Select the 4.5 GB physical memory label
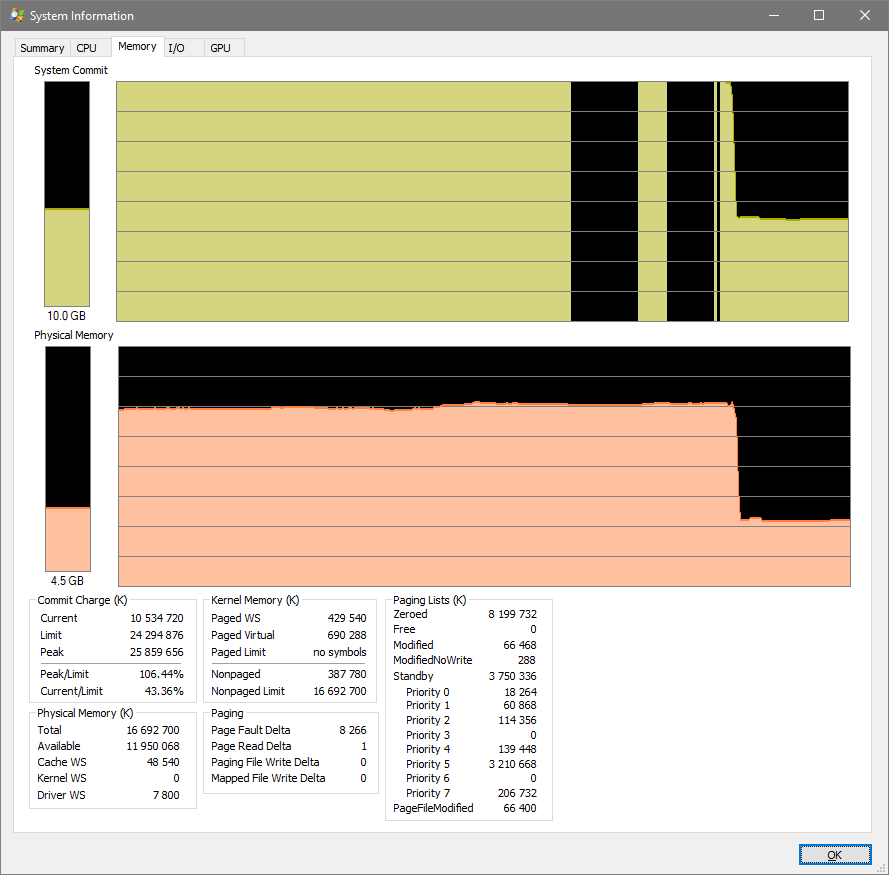This screenshot has width=889, height=875. [x=67, y=581]
